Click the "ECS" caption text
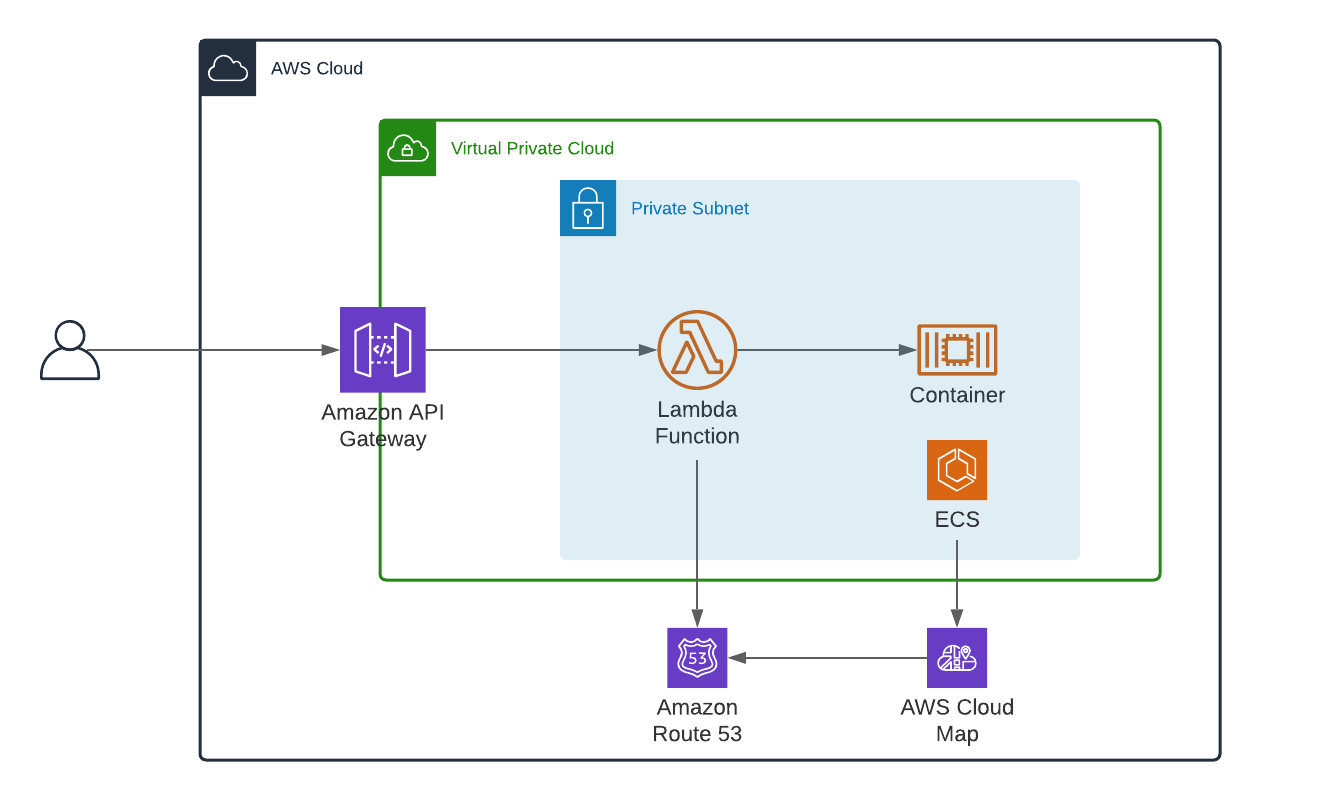This screenshot has width=1332, height=800. 957,520
